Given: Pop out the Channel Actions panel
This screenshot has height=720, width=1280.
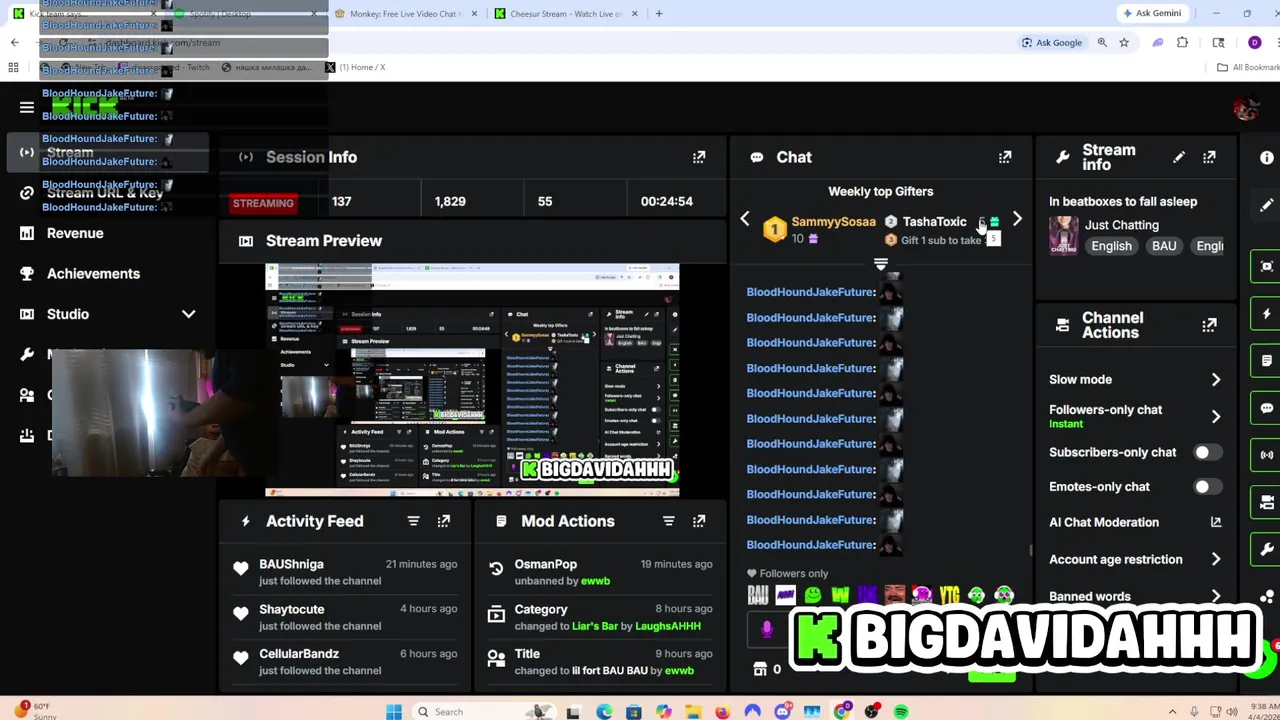Looking at the screenshot, I should pos(1209,325).
